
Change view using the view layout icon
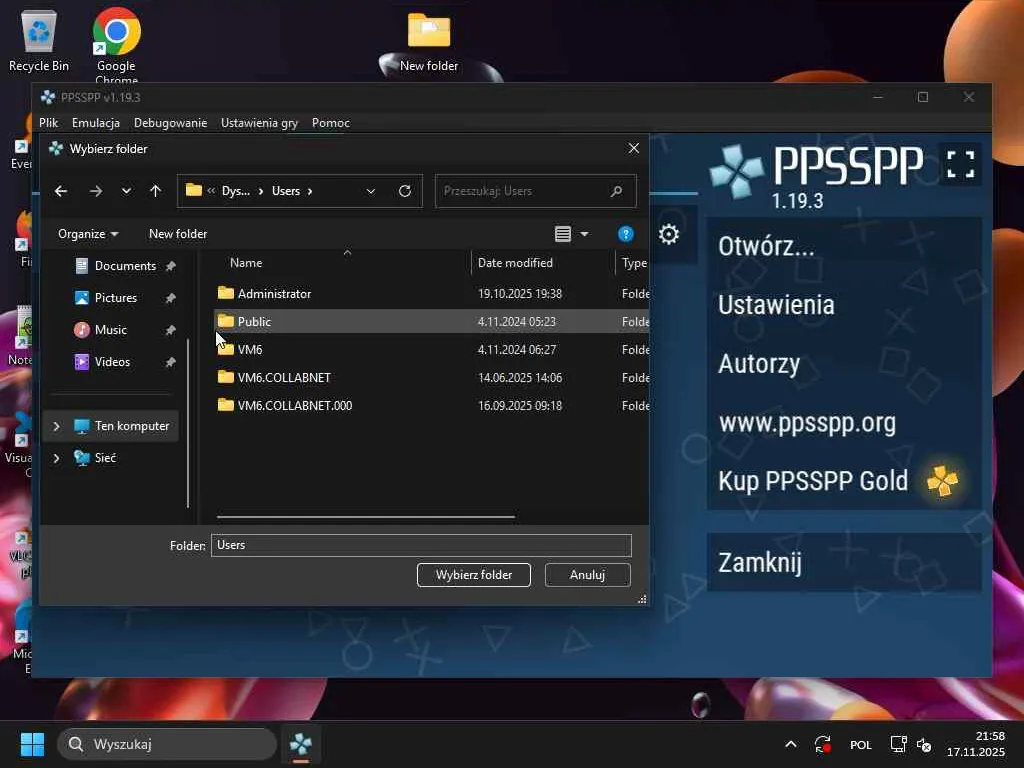click(563, 234)
